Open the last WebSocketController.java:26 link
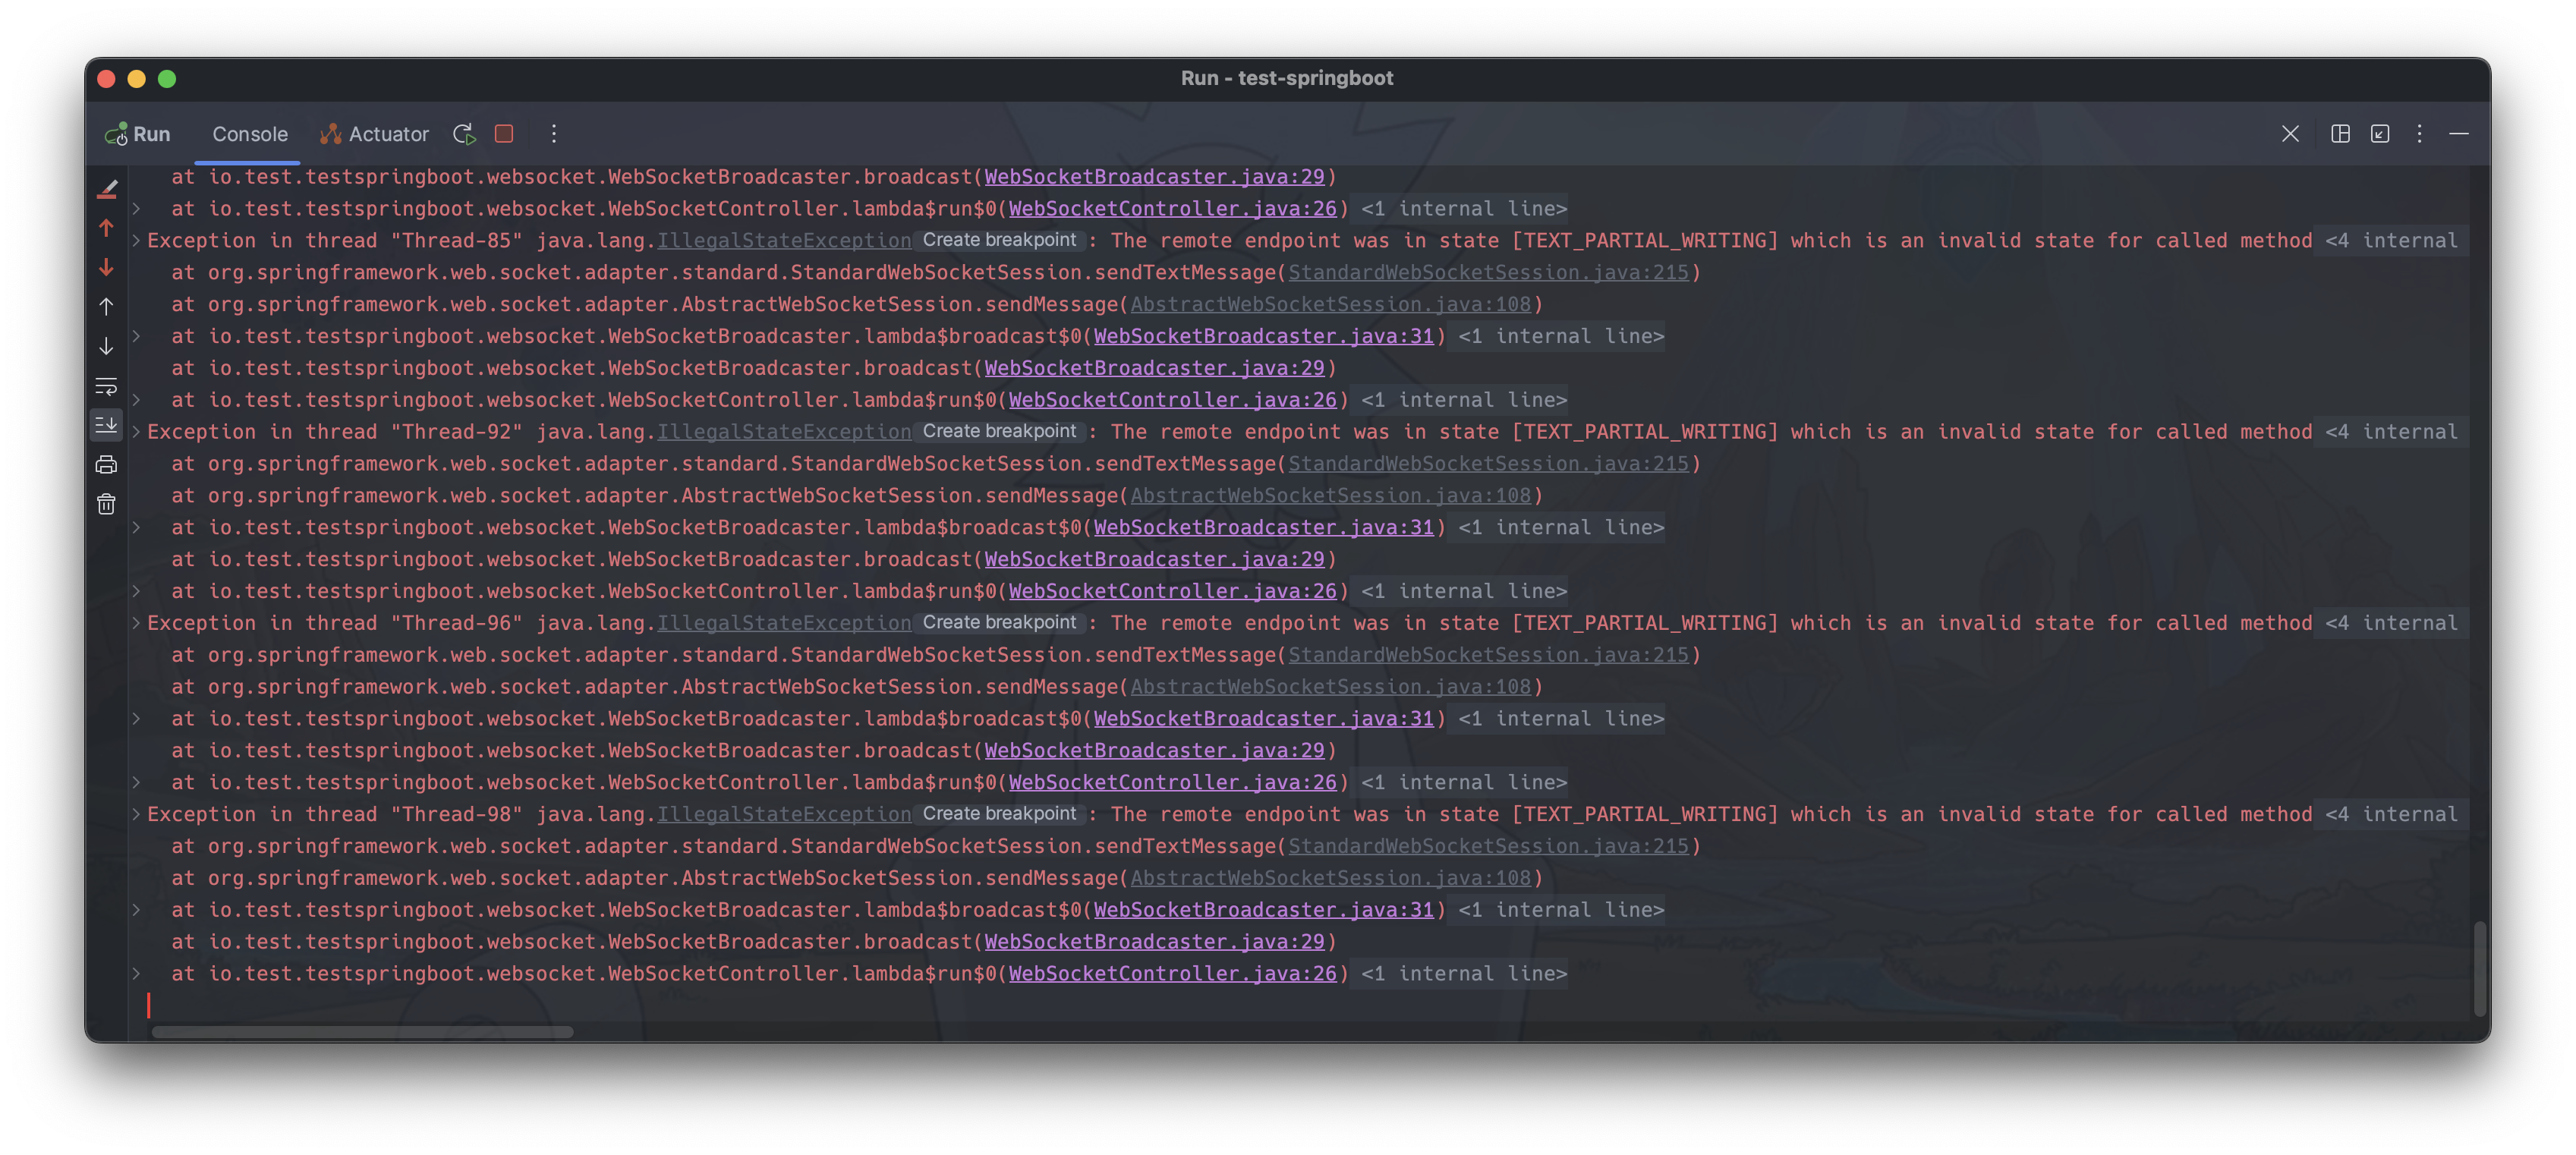The width and height of the screenshot is (2576, 1155). (x=1172, y=974)
